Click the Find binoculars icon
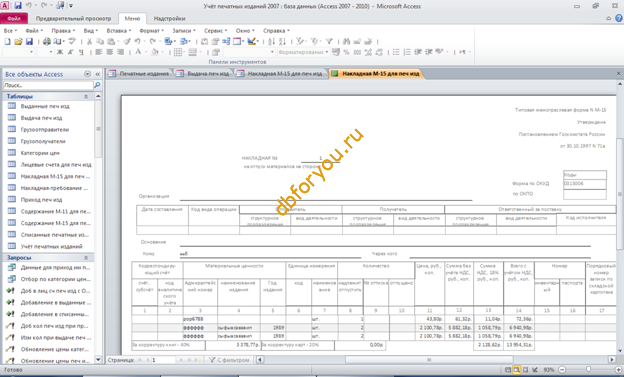 tap(346, 41)
